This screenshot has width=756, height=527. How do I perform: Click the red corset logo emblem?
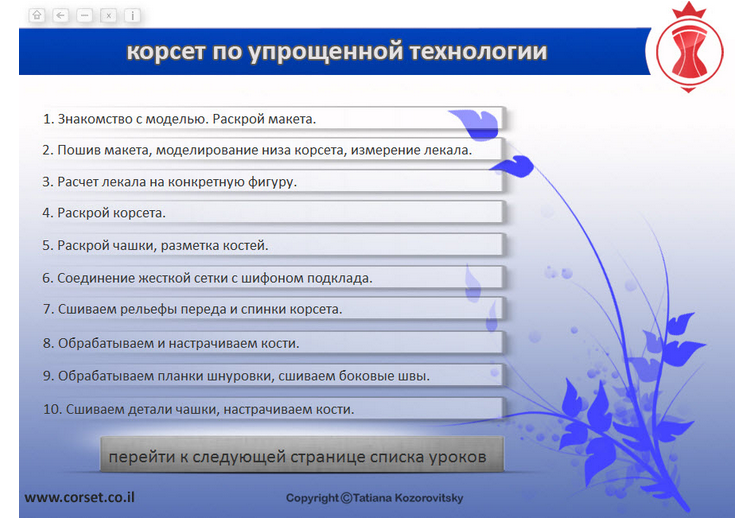tap(689, 48)
